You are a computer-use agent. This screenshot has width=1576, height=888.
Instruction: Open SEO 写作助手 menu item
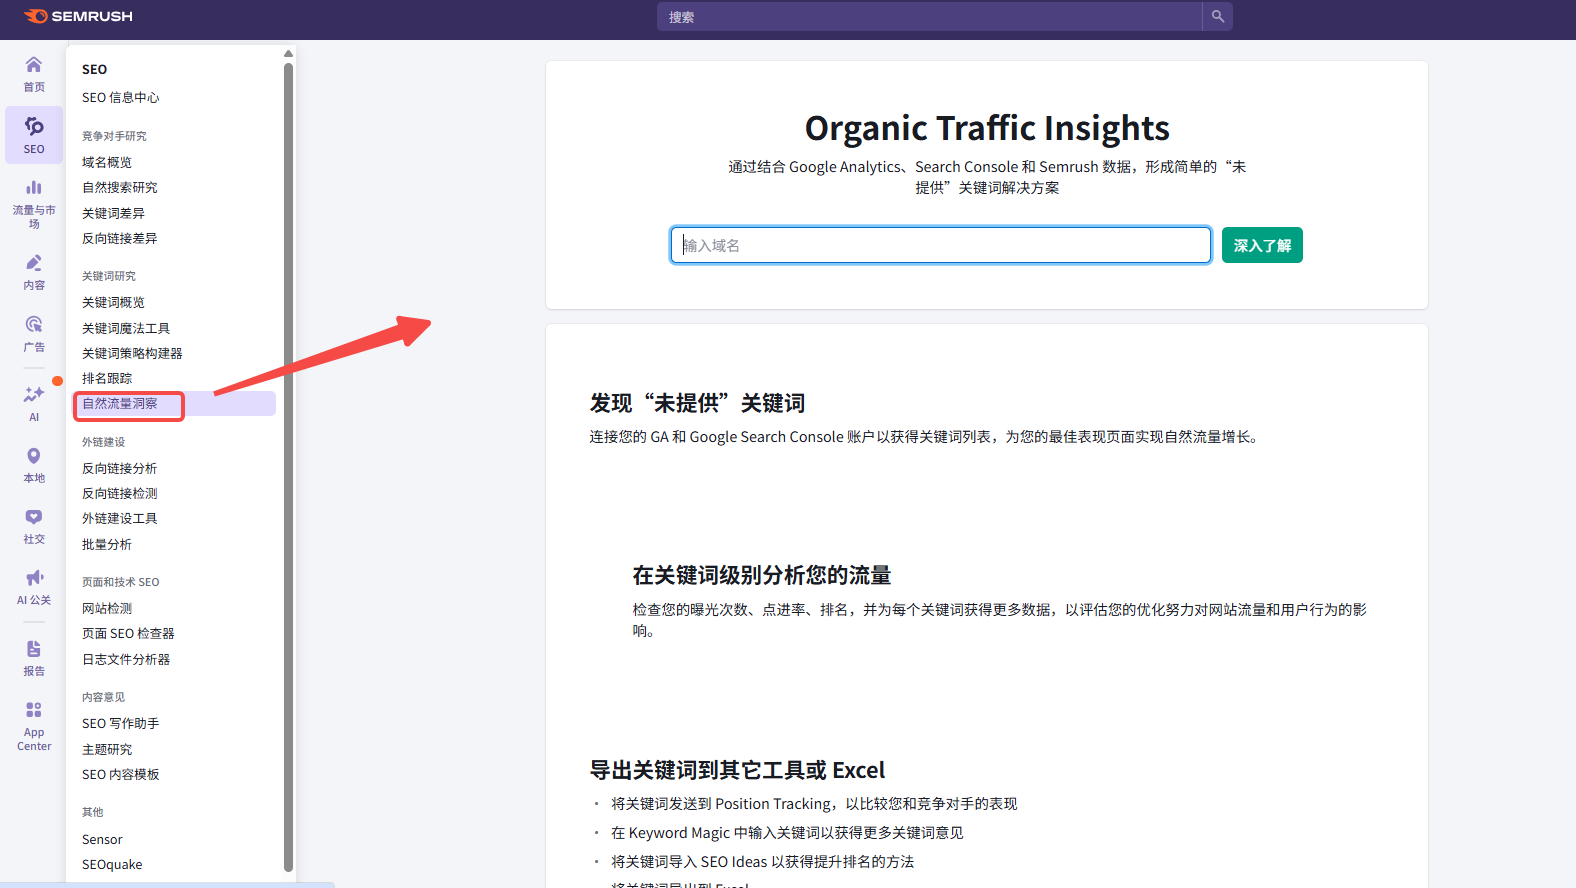pyautogui.click(x=120, y=723)
